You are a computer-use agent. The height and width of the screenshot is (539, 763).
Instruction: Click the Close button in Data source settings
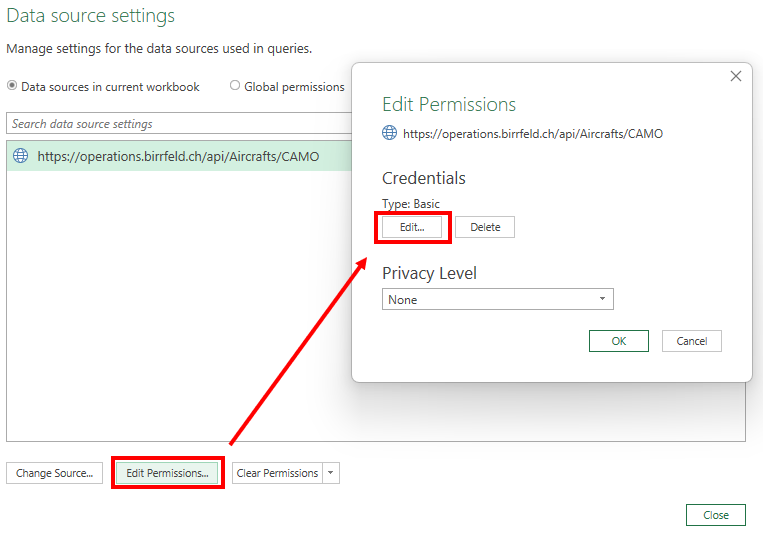[x=715, y=515]
